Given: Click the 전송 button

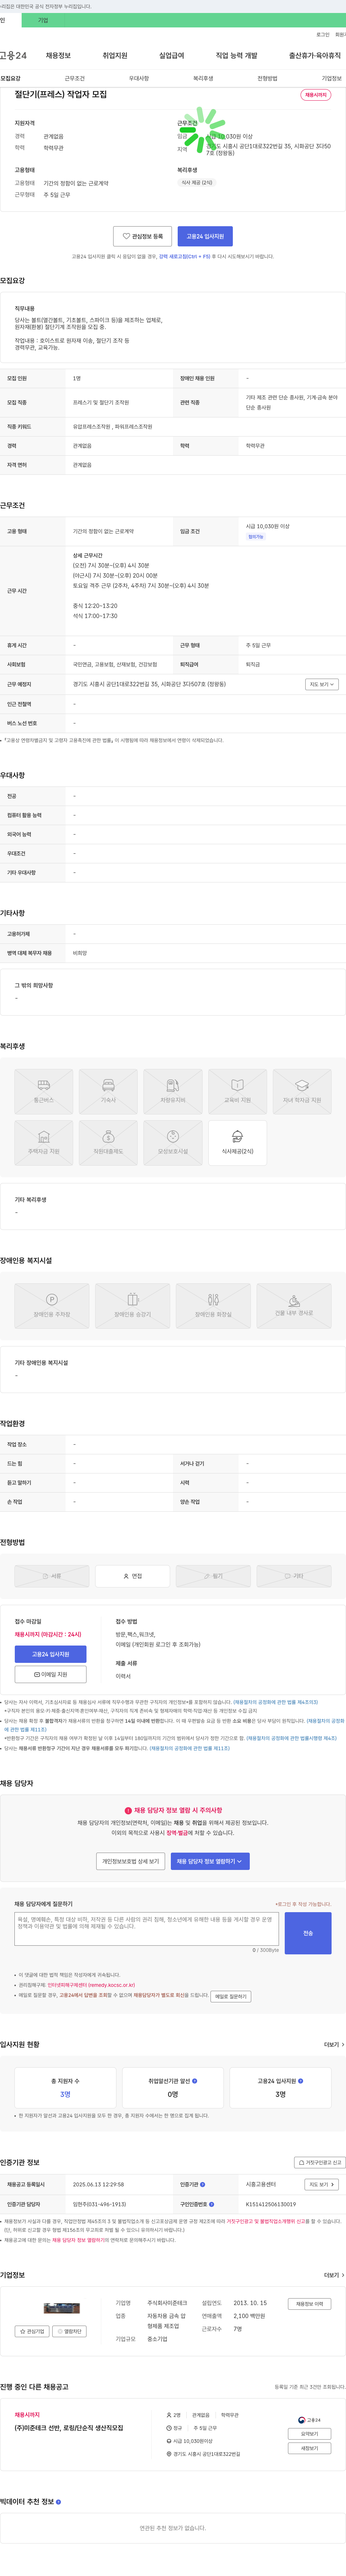Looking at the screenshot, I should coord(308,1933).
